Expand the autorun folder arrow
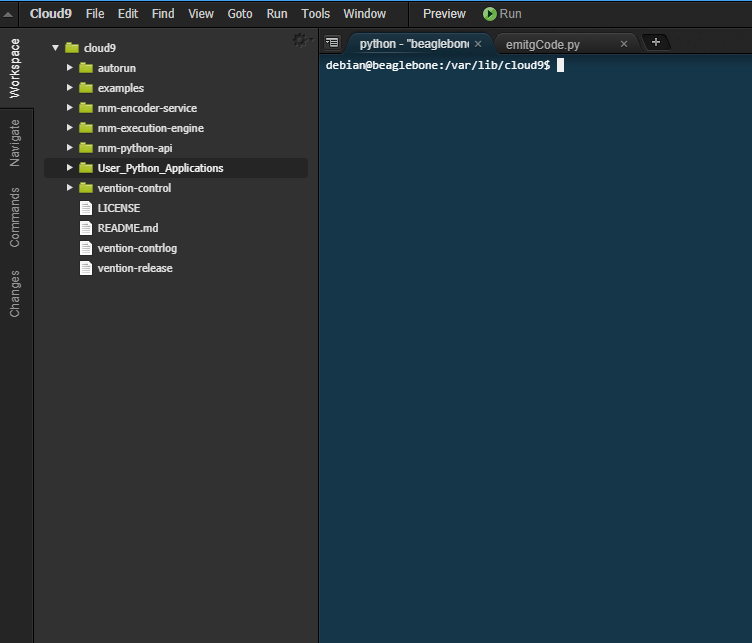This screenshot has width=752, height=643. pos(70,68)
